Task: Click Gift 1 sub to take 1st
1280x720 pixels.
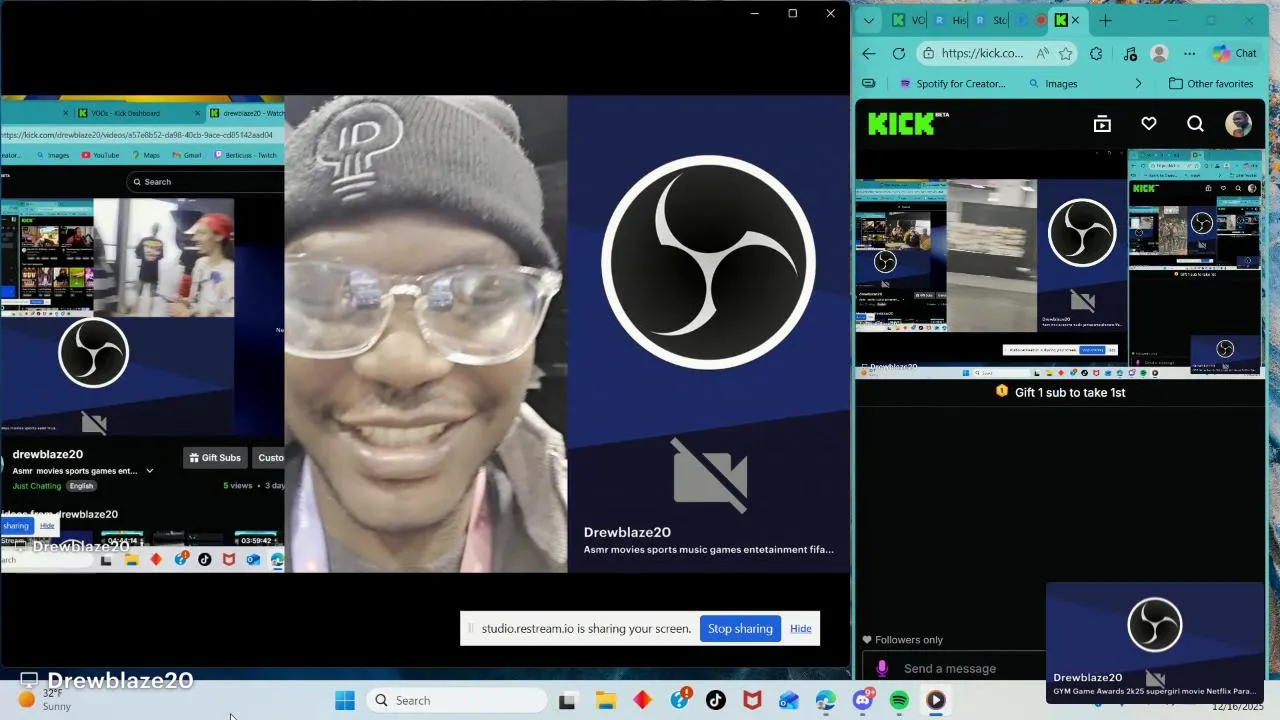Action: (1060, 392)
